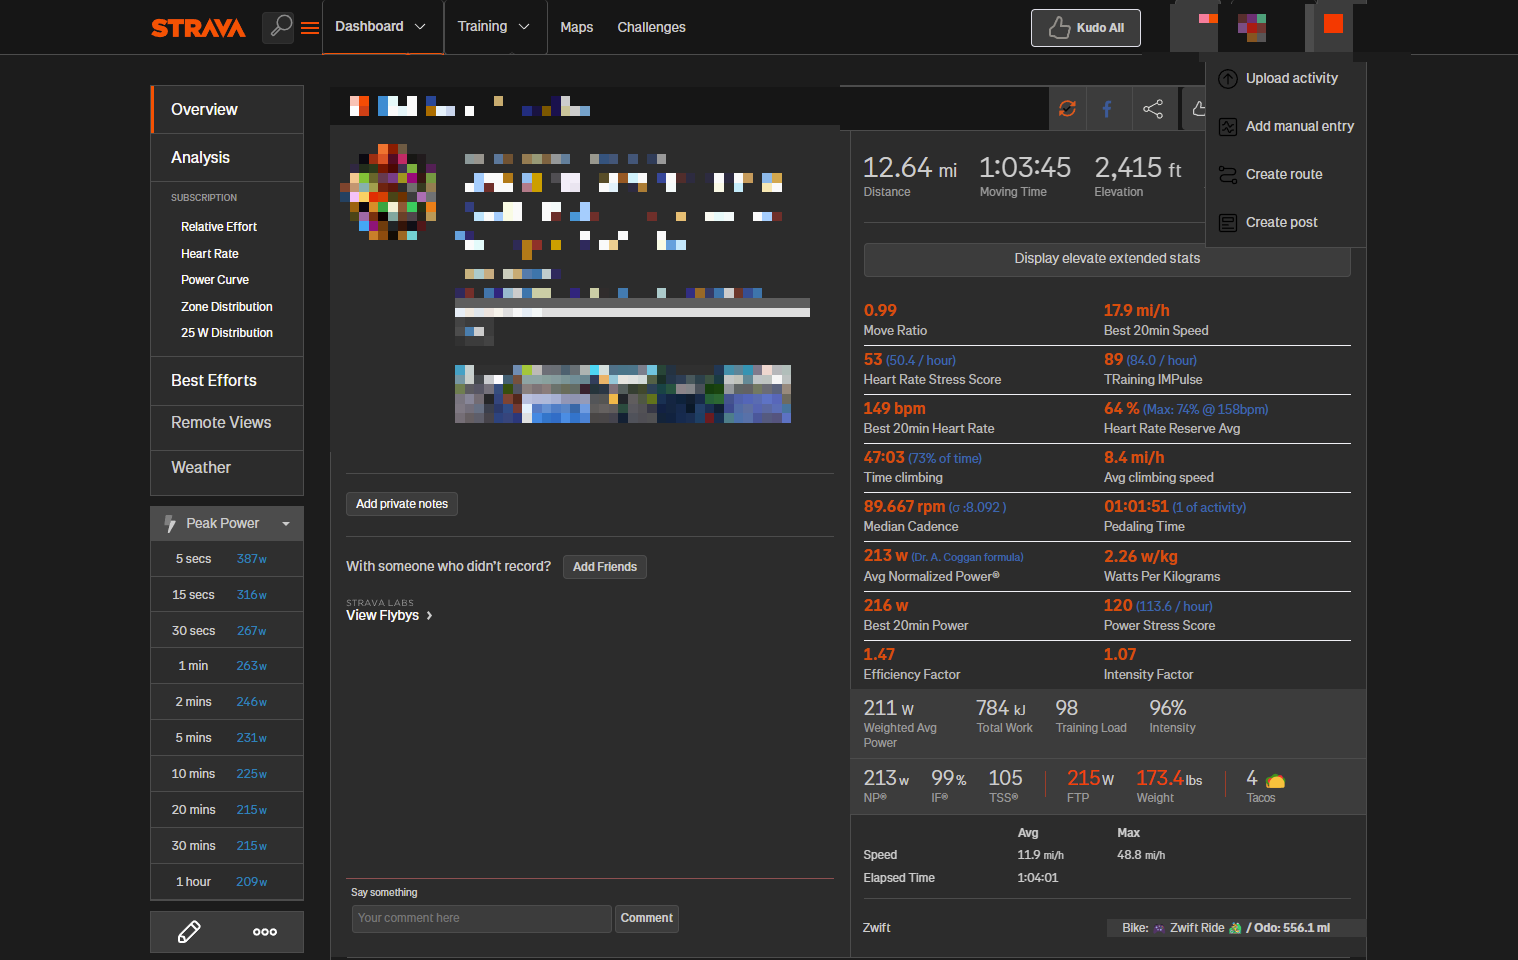Screen dimensions: 1518x960
Task: Click the Kudo All button
Action: tap(1086, 28)
